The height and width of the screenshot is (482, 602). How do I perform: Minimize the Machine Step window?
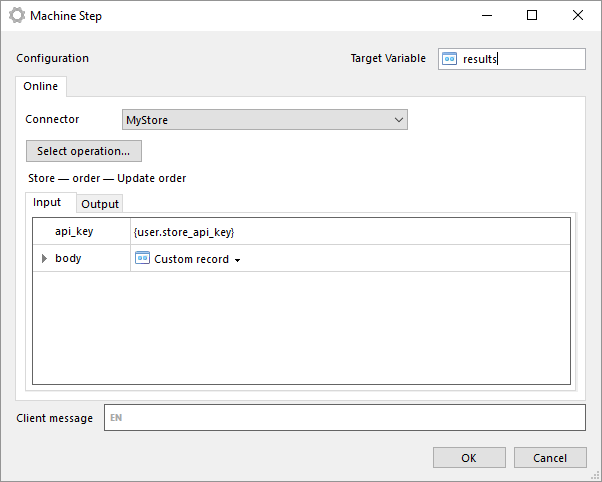point(487,15)
